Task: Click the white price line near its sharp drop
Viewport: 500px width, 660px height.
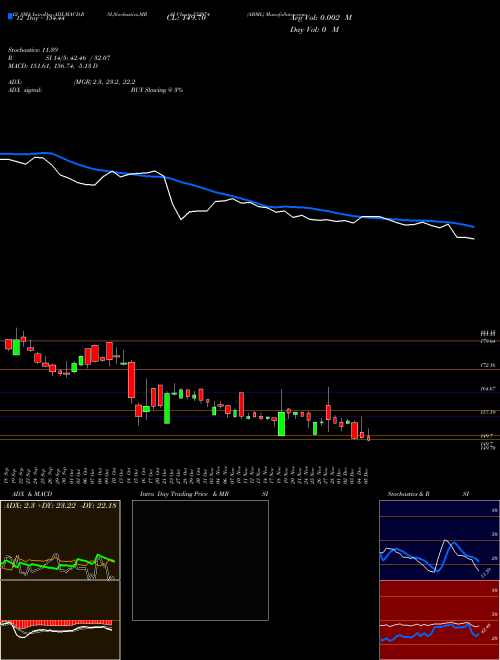Action: click(173, 202)
